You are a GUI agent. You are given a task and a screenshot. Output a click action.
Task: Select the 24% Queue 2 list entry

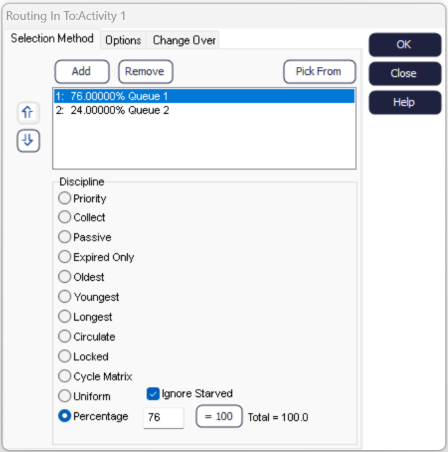coord(204,110)
